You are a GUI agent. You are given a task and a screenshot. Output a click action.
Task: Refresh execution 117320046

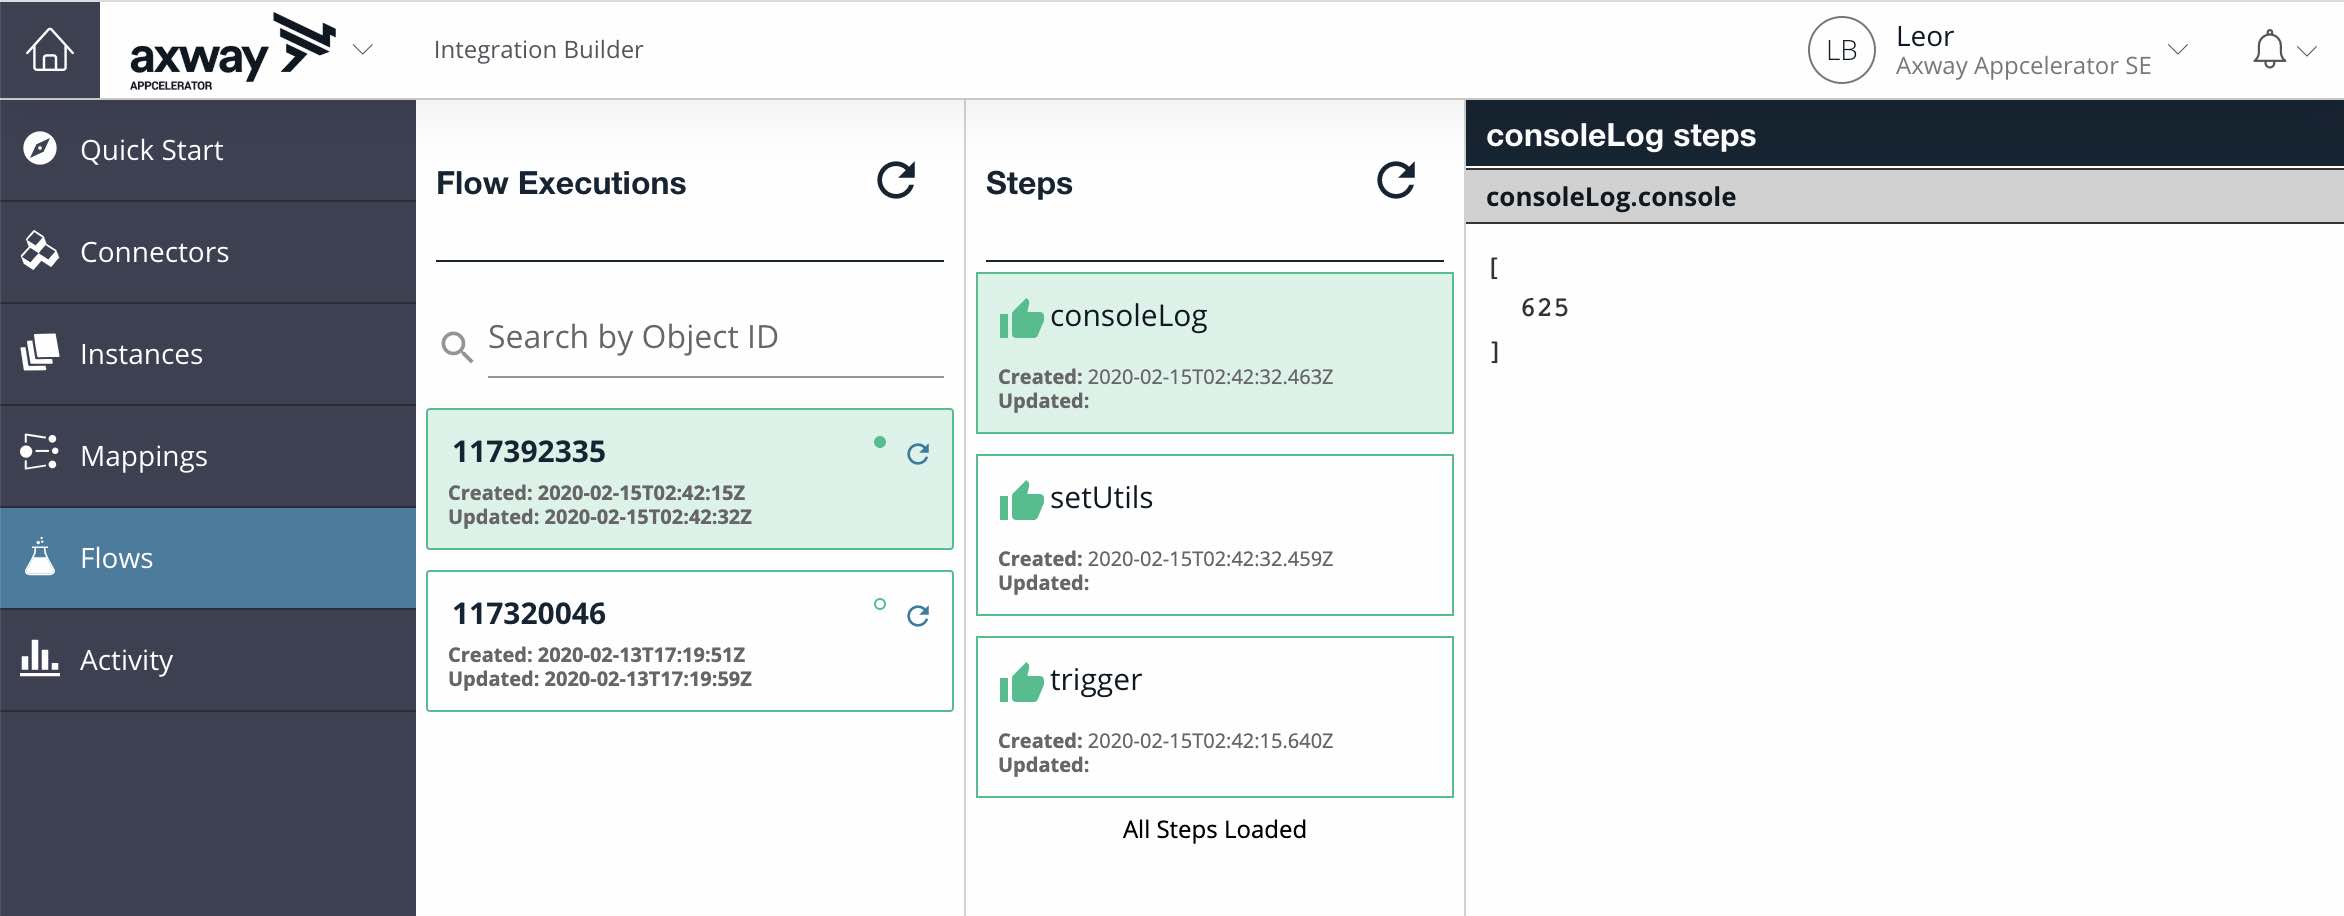click(x=918, y=616)
